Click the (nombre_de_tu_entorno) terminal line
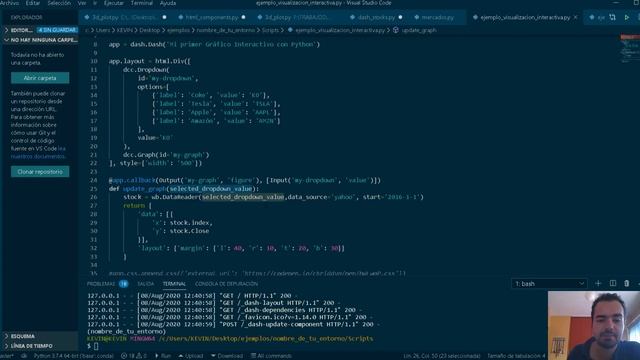The height and width of the screenshot is (360, 640). [127, 331]
